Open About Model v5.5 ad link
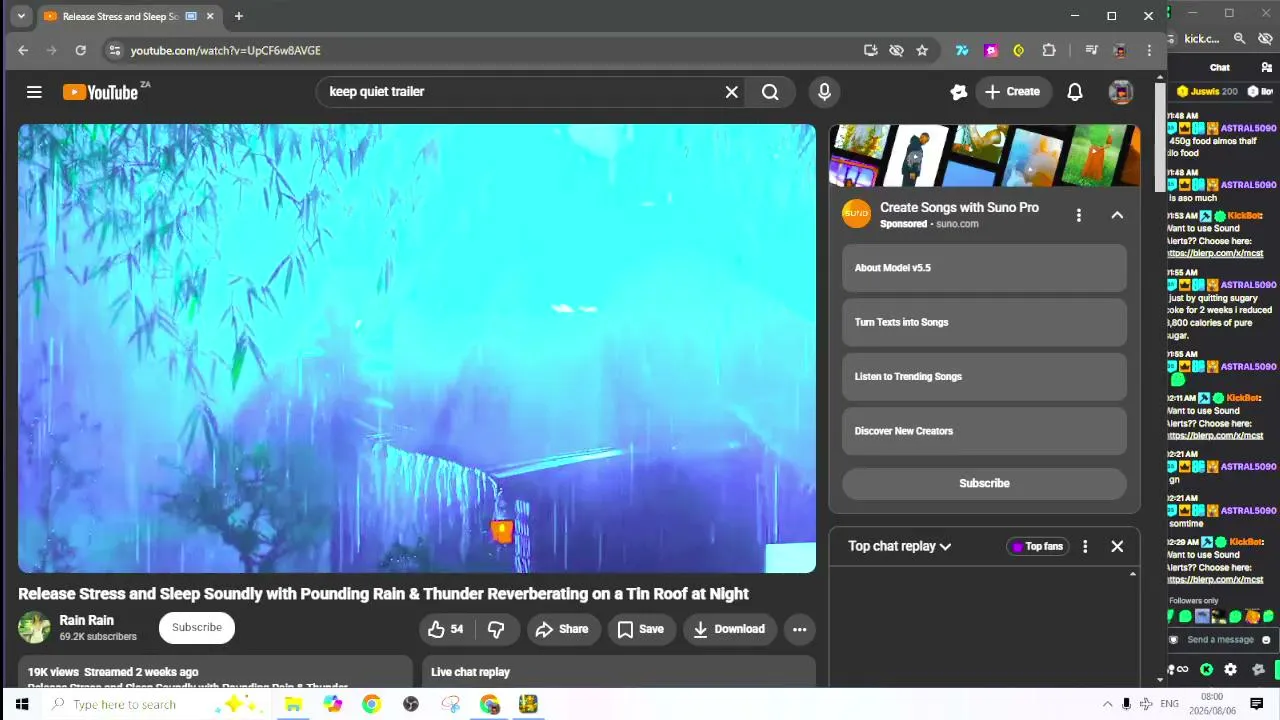Image resolution: width=1280 pixels, height=720 pixels. pyautogui.click(x=984, y=268)
